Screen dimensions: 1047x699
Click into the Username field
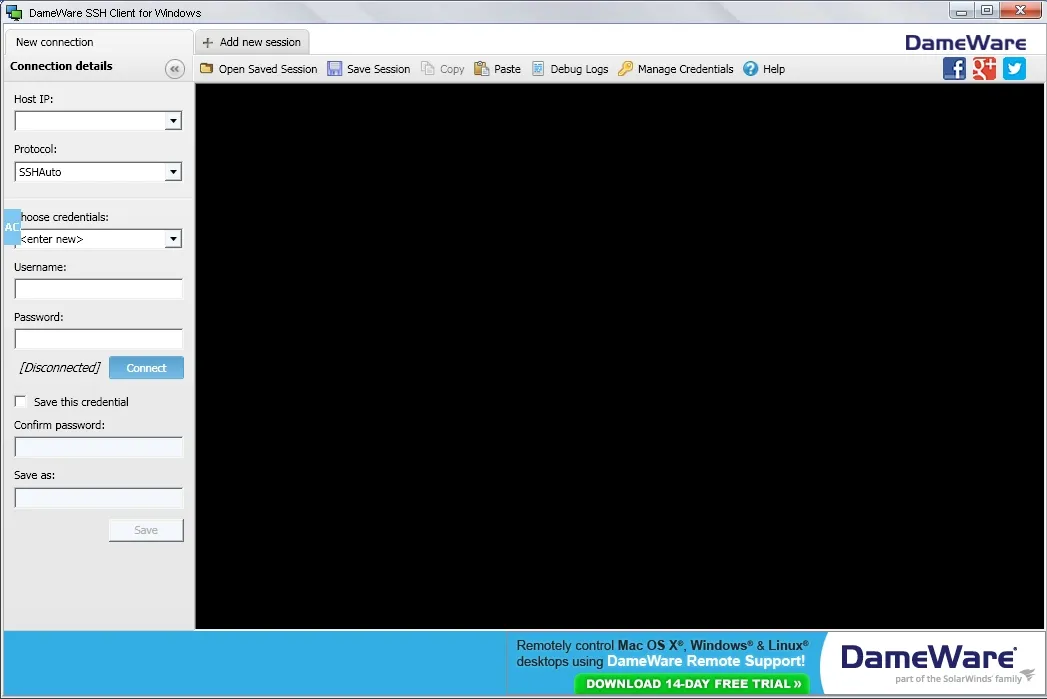tap(98, 289)
